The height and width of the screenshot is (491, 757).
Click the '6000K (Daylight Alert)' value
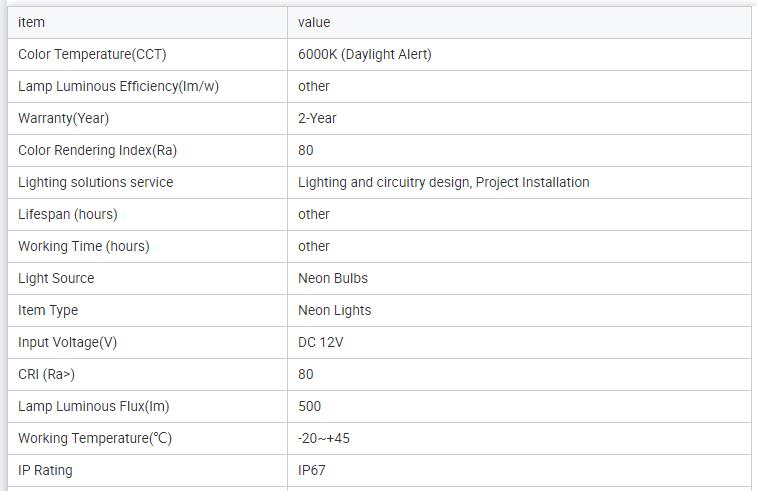(x=365, y=54)
